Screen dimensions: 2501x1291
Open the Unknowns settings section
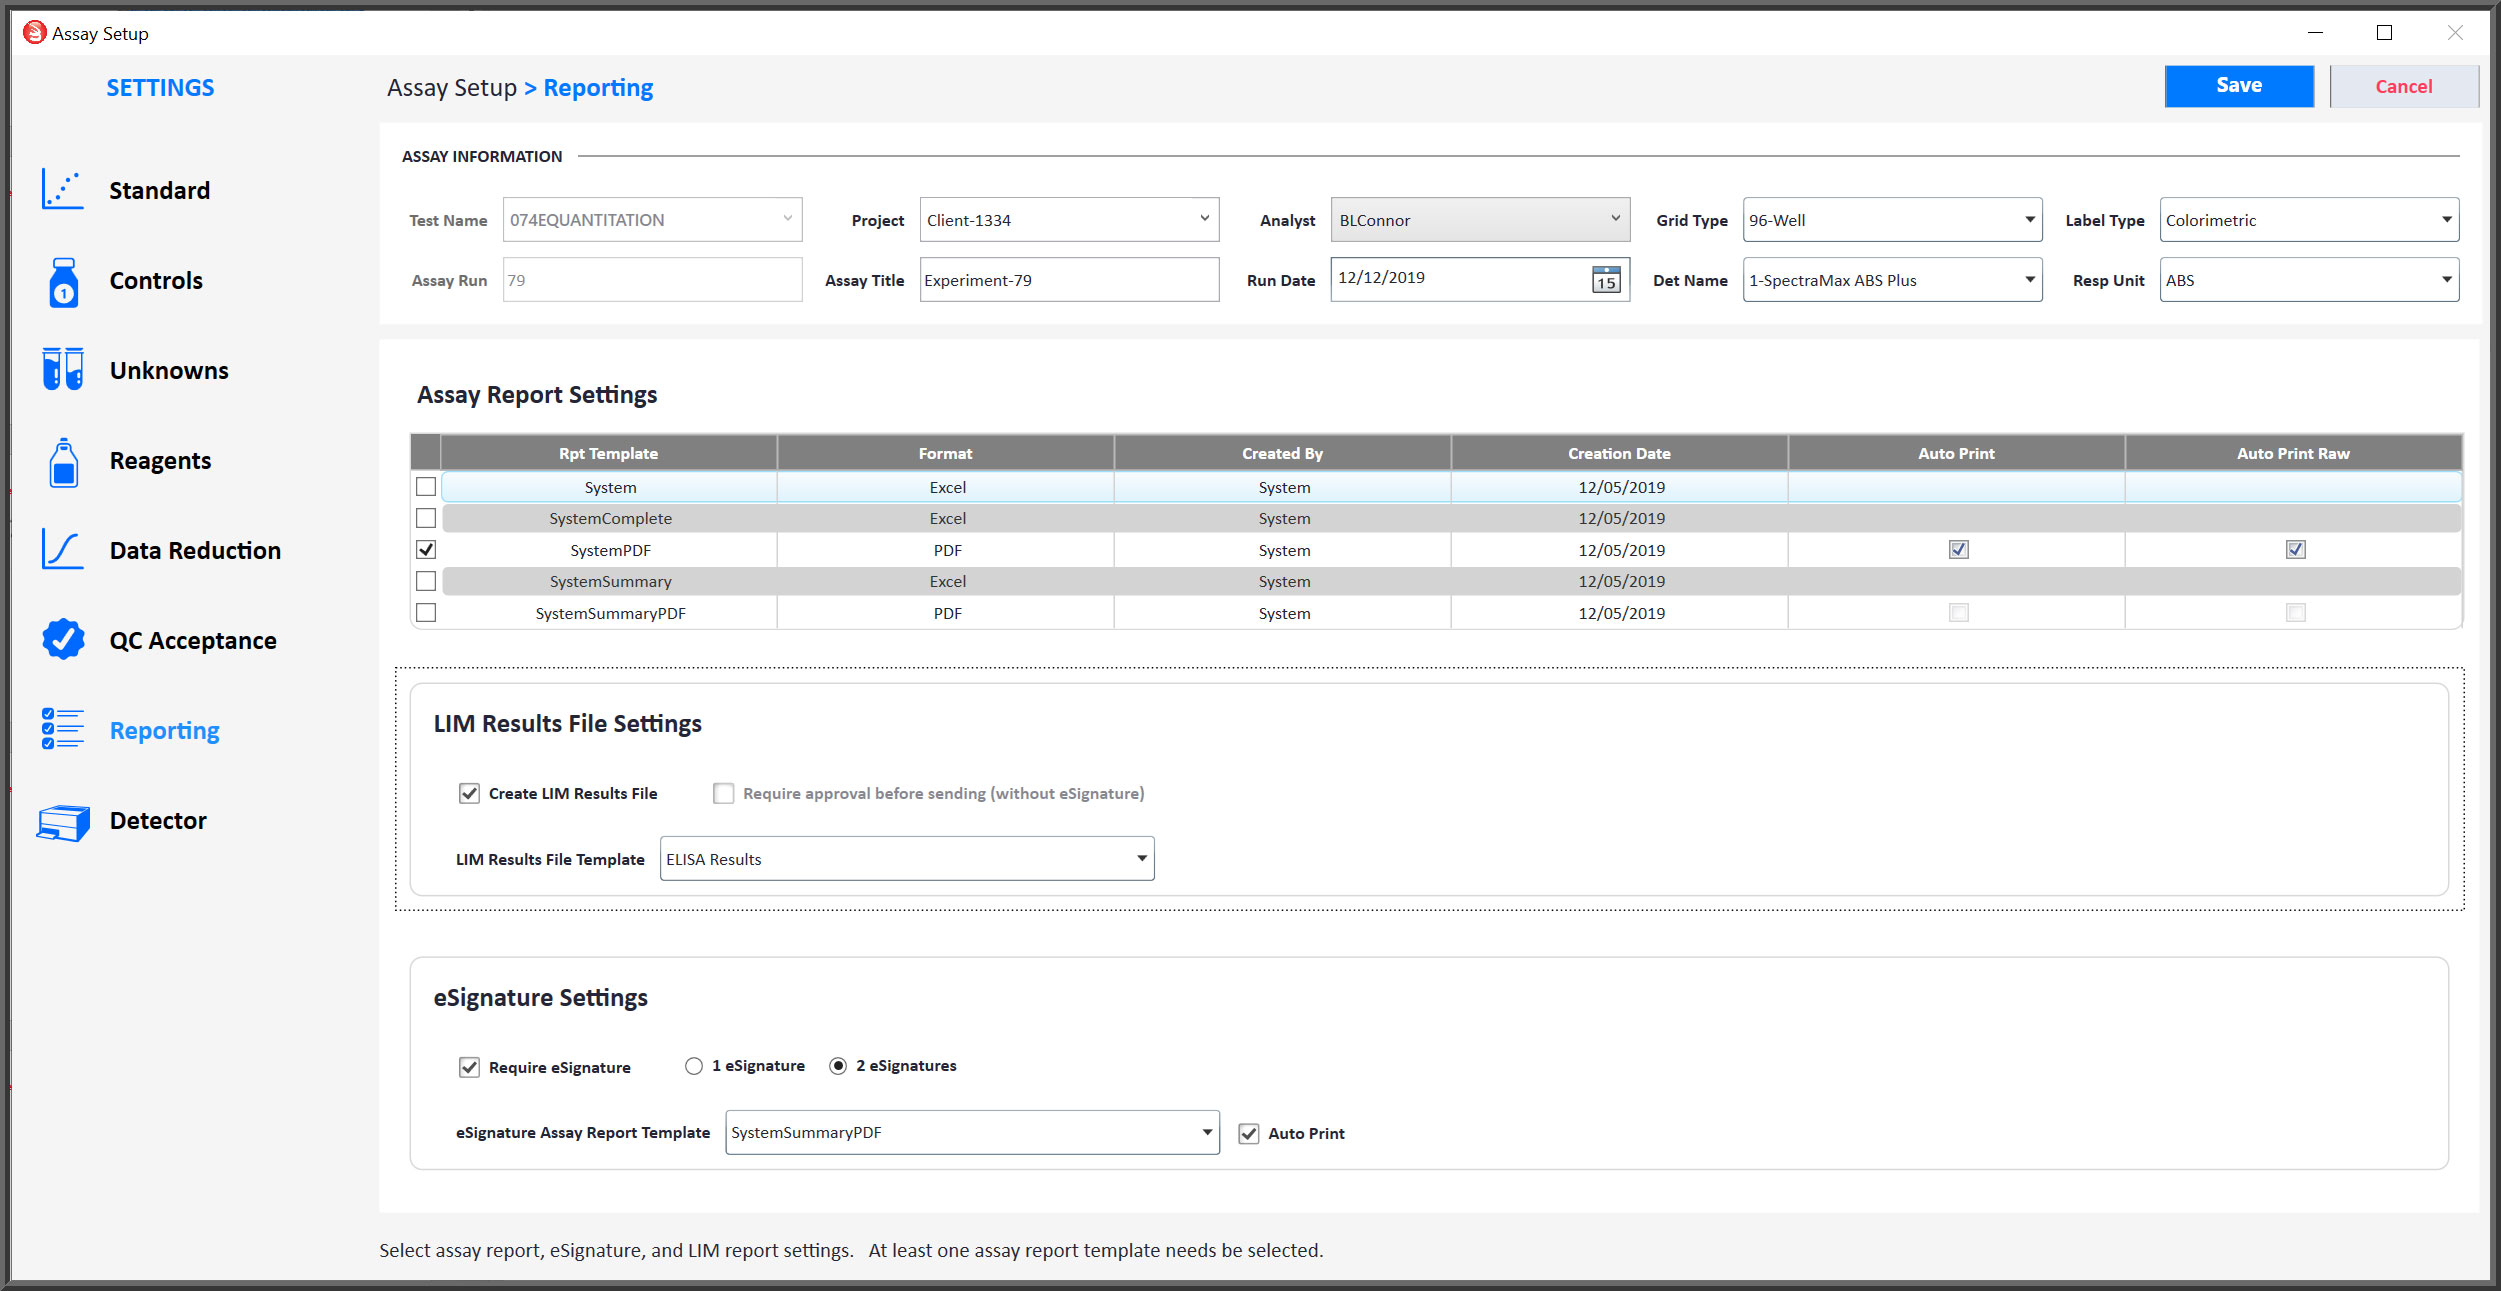click(x=169, y=370)
